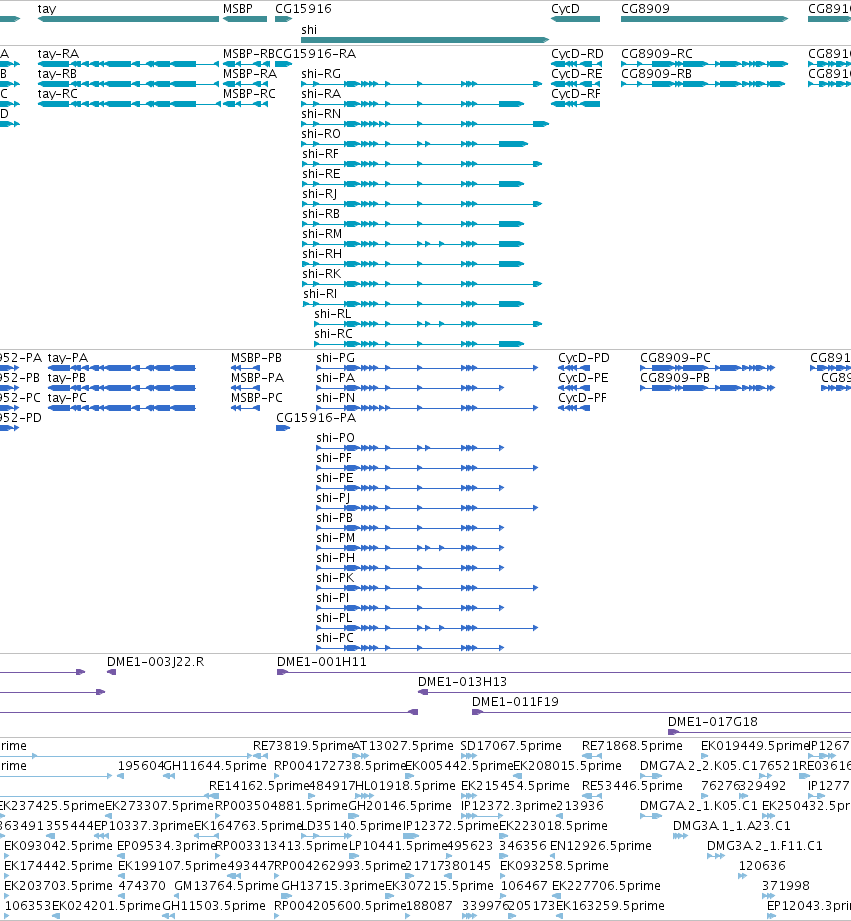Select the CG8909-RC transcript label
The height and width of the screenshot is (921, 851).
pos(657,54)
